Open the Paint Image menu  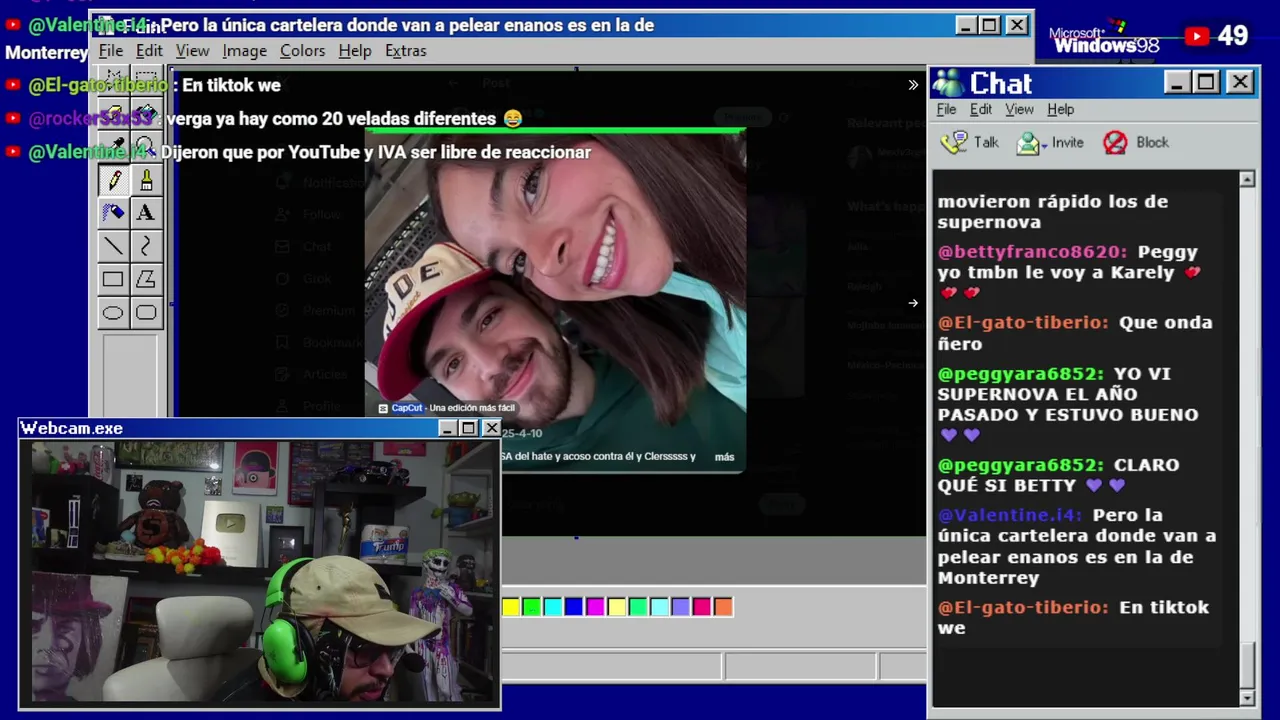click(x=244, y=50)
